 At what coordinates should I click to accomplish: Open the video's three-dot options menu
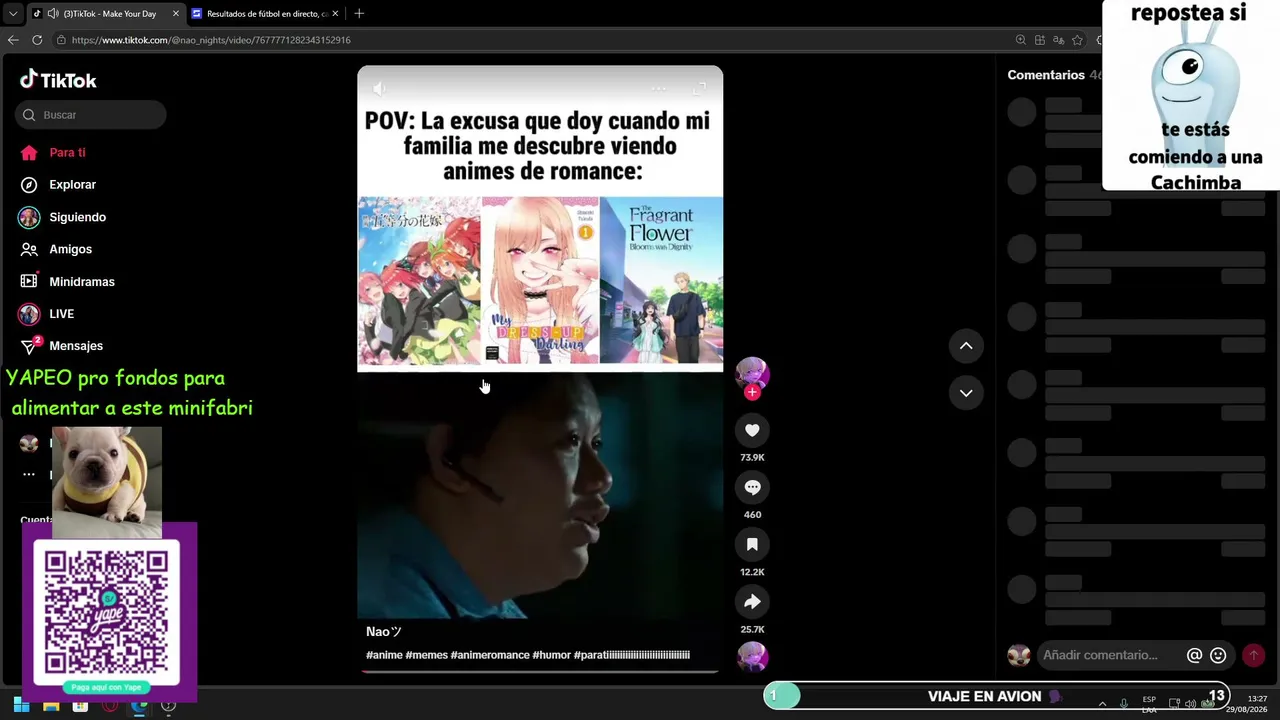point(659,89)
